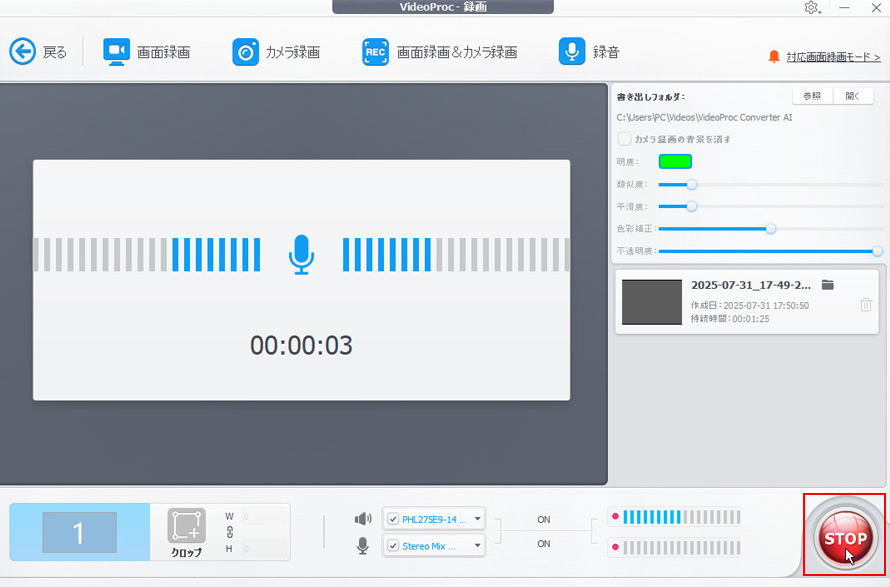Click the microphone icon in recording preview

click(300, 255)
